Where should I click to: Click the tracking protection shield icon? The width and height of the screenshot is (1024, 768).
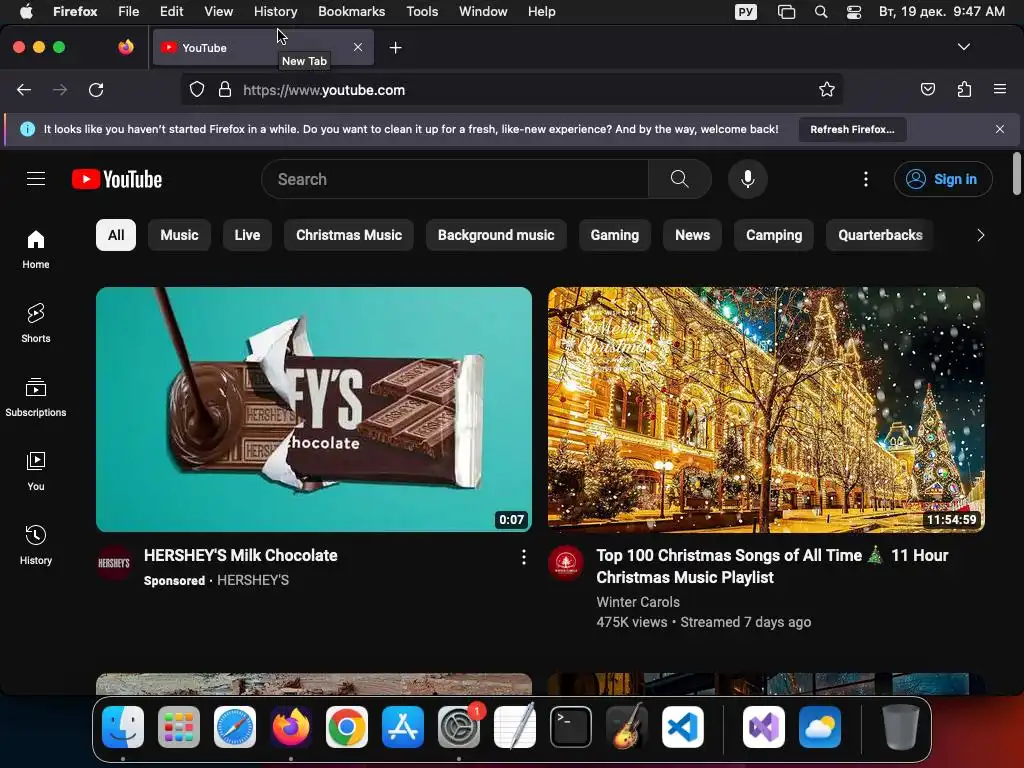click(x=197, y=89)
